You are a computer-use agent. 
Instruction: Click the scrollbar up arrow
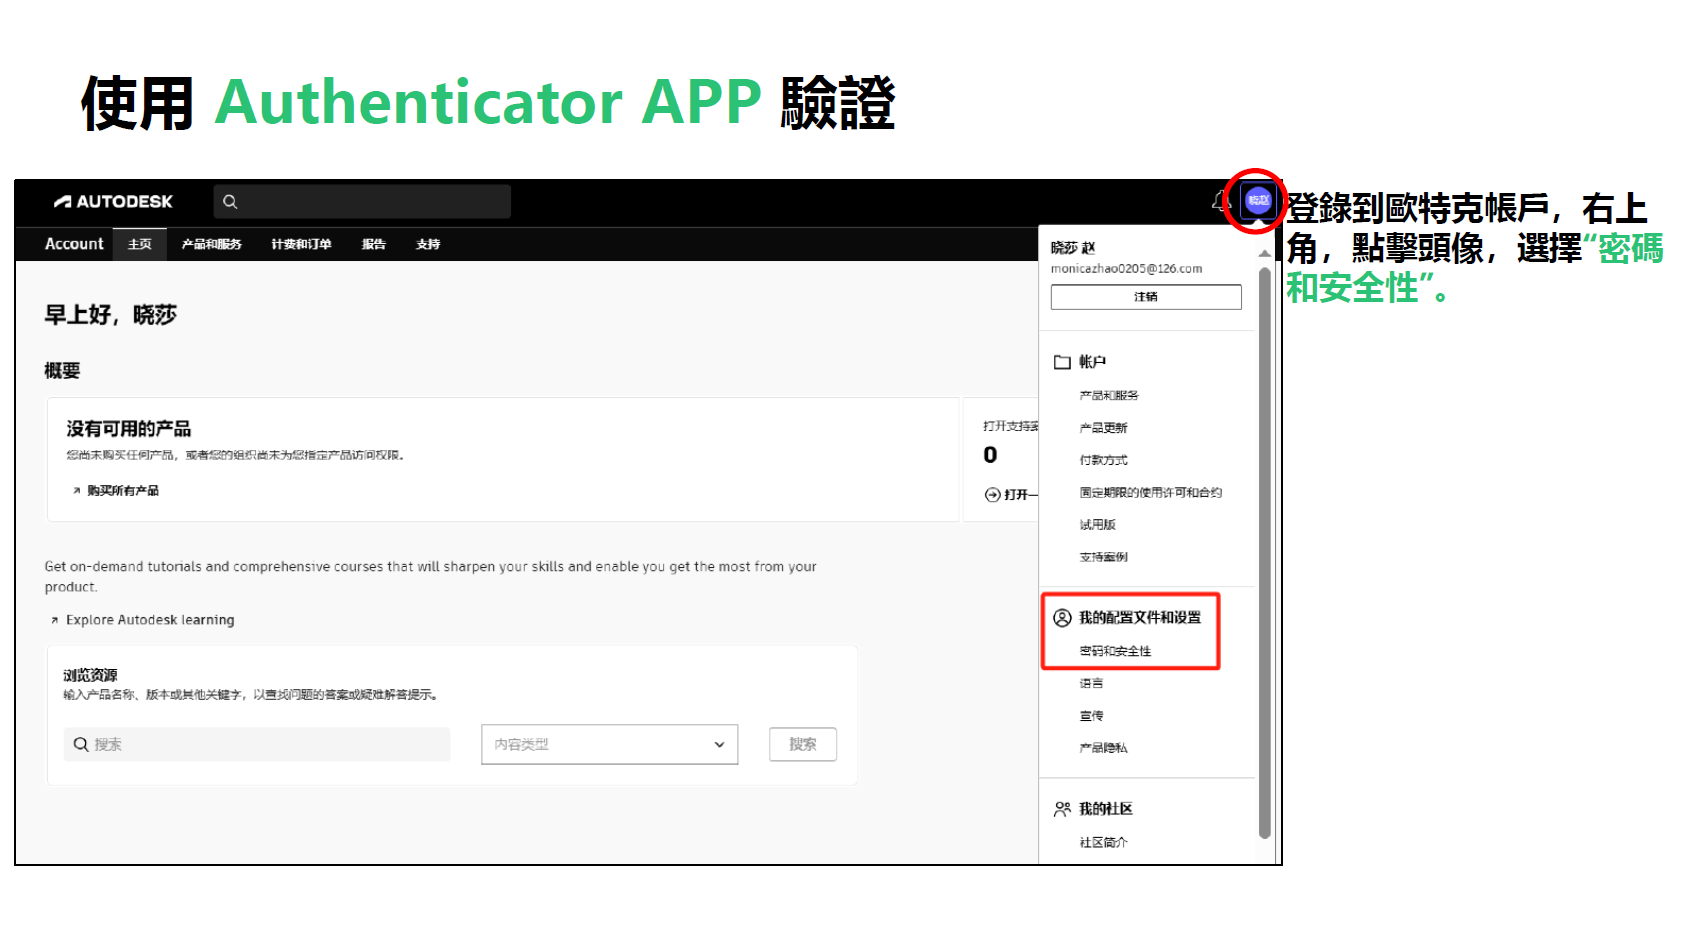point(1265,254)
